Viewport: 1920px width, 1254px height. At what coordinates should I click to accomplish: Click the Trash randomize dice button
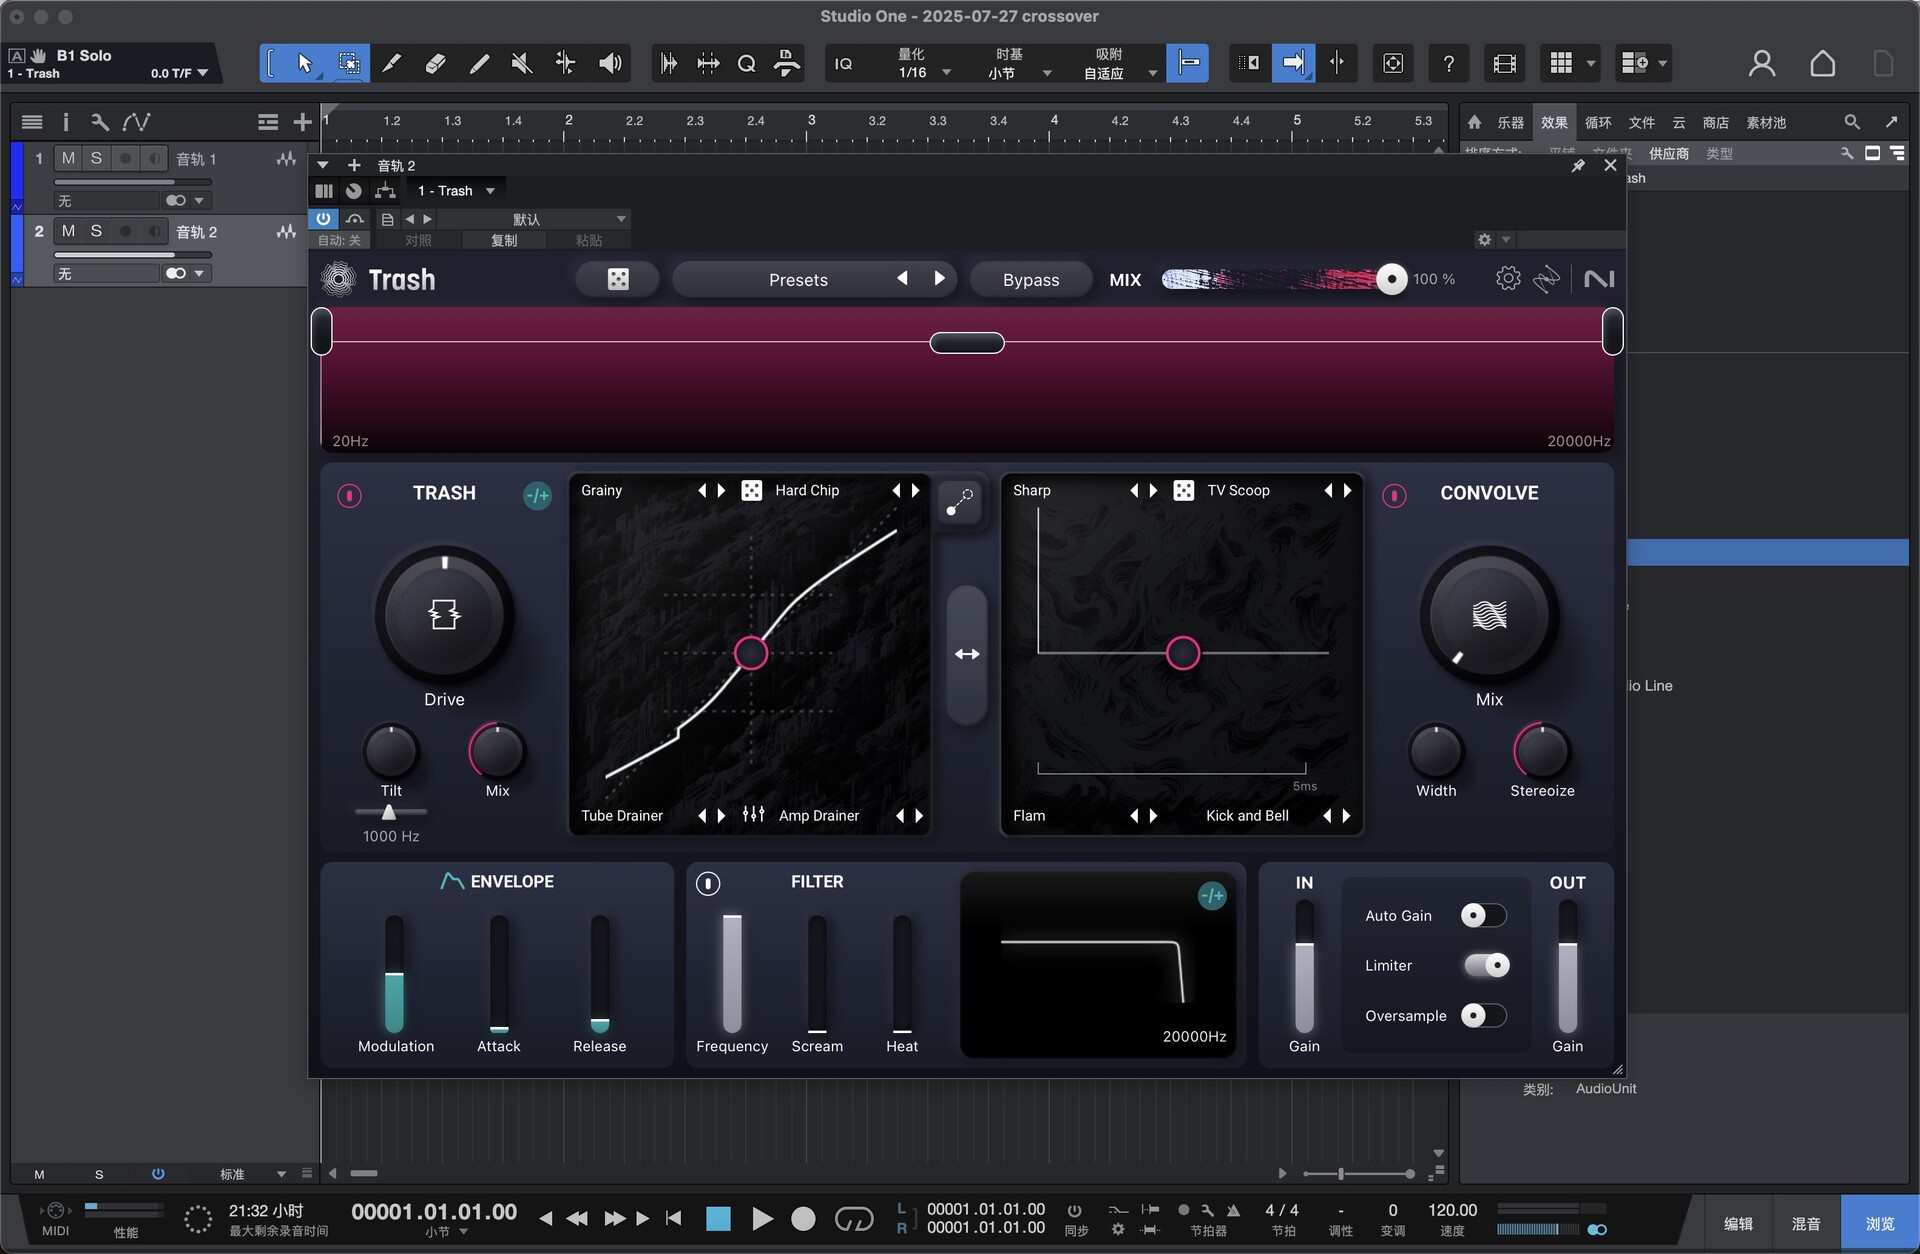pos(618,279)
